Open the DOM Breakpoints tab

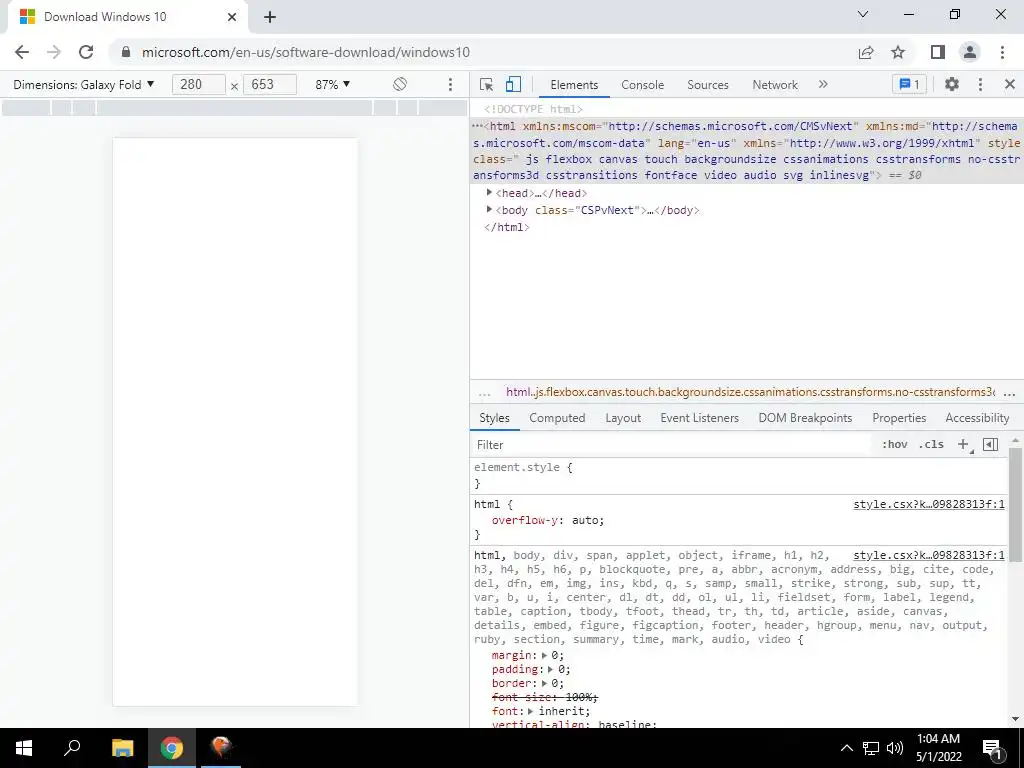coord(805,418)
